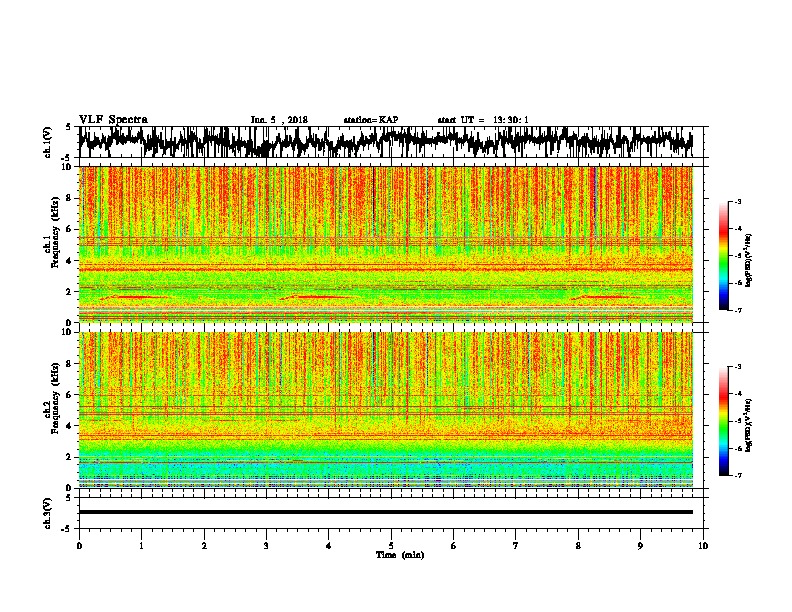
Task: Click time axis tick label '7'
Action: point(516,546)
